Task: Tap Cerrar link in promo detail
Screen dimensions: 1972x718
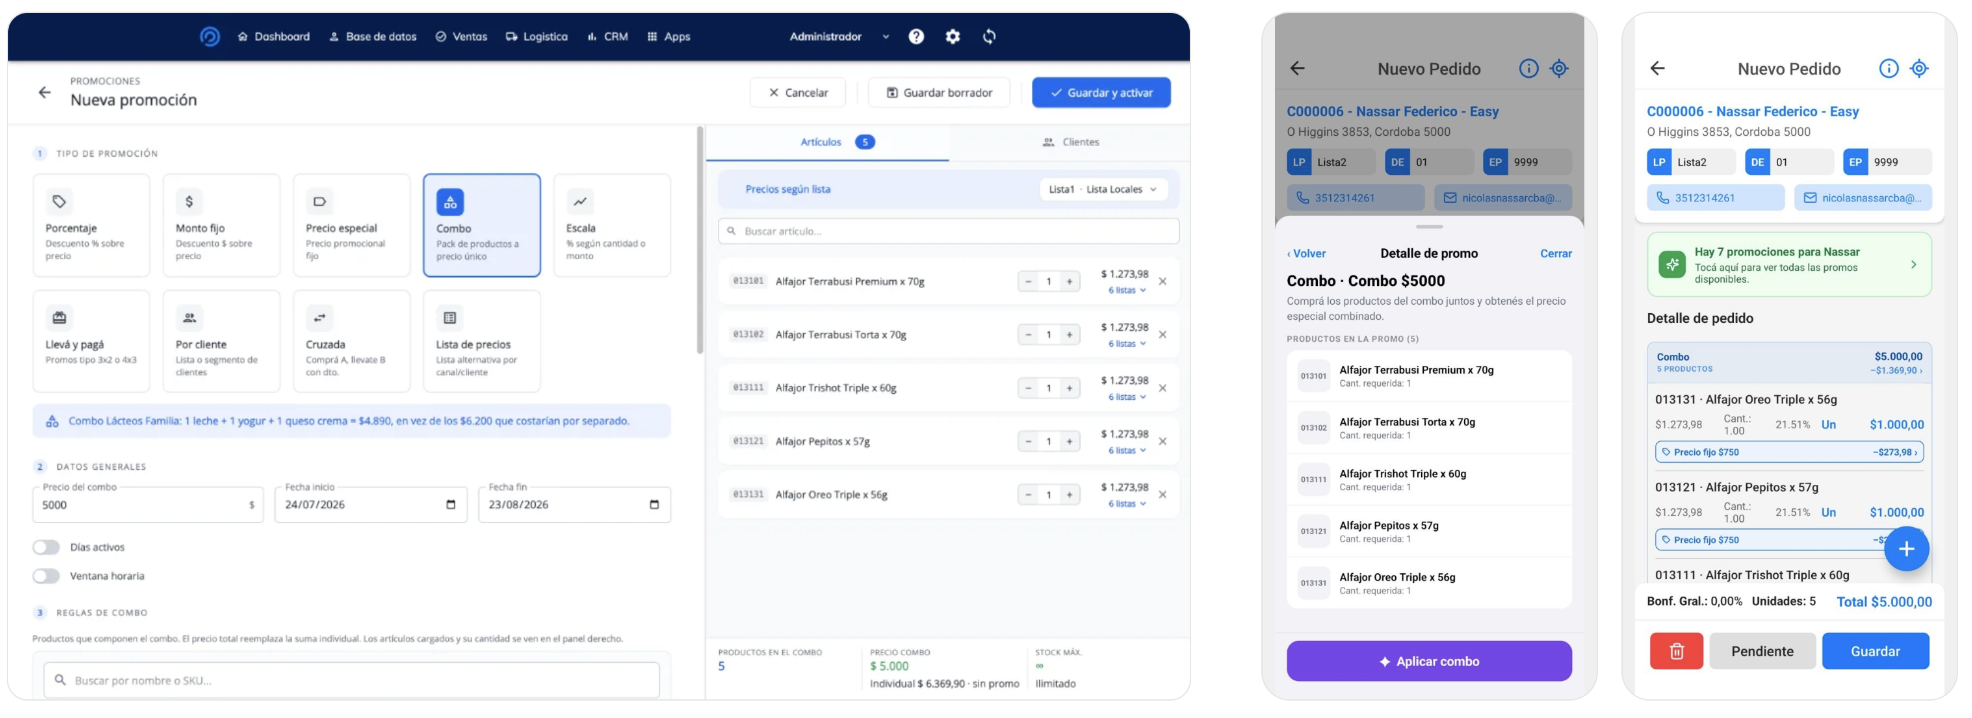Action: click(1555, 254)
